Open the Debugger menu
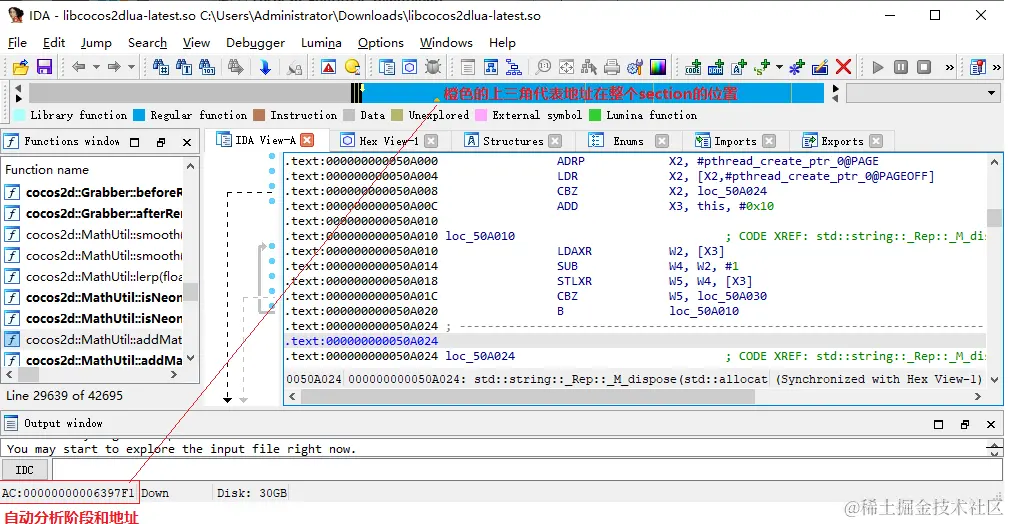The height and width of the screenshot is (524, 1010). [255, 43]
